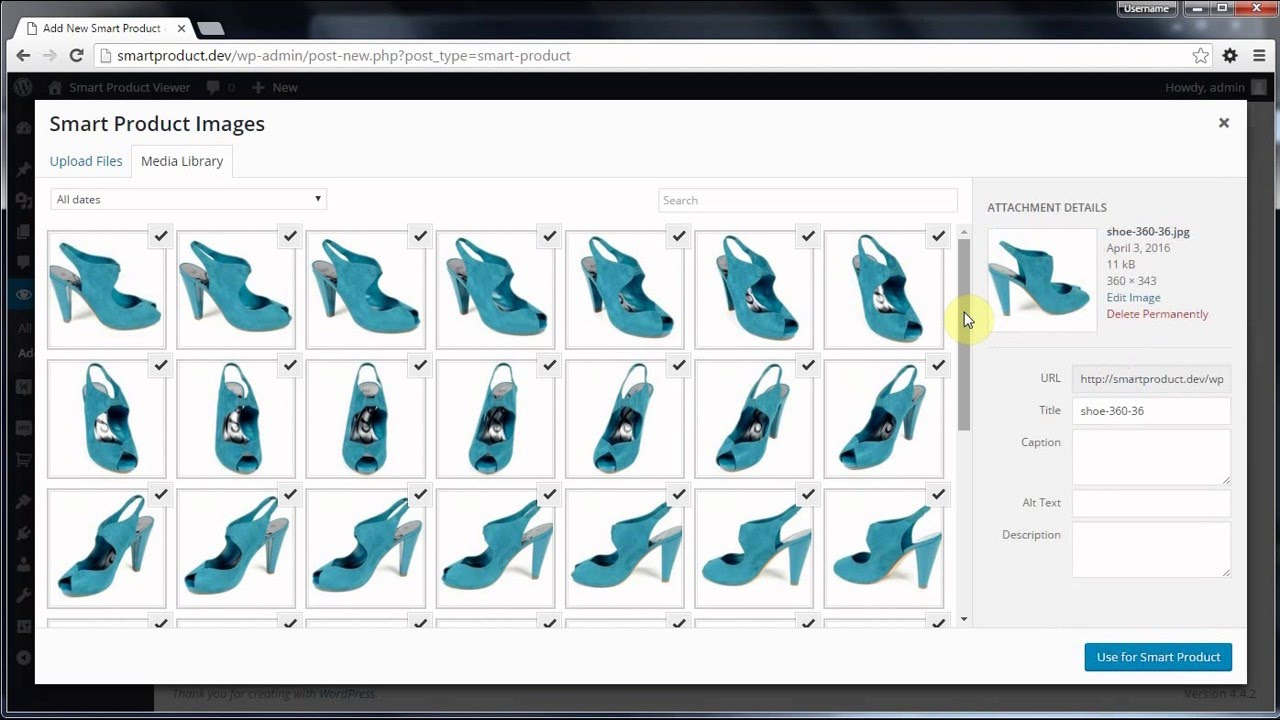The width and height of the screenshot is (1280, 720).
Task: Select first row, fifth shoe thumbnail
Action: [624, 290]
